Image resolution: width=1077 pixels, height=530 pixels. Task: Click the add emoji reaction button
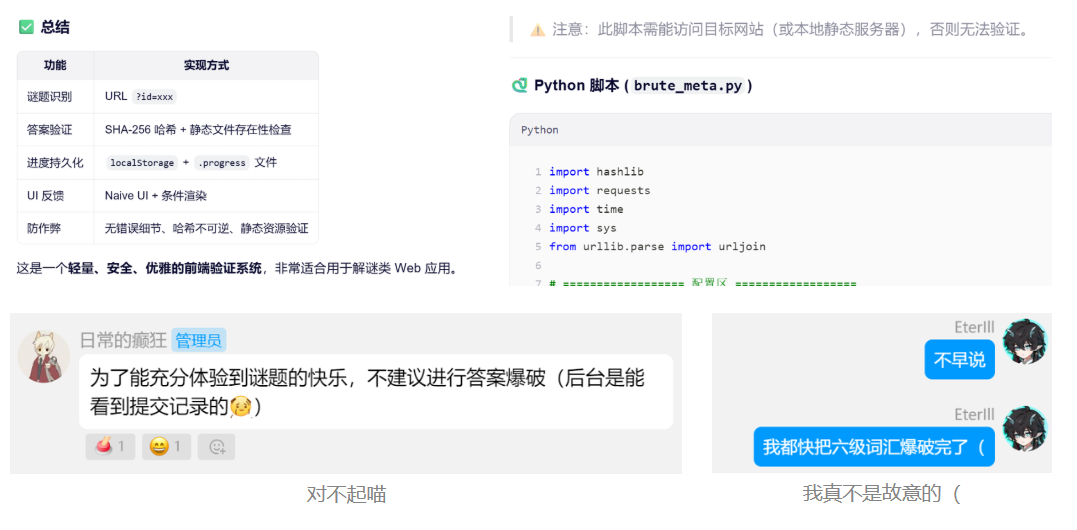216,446
